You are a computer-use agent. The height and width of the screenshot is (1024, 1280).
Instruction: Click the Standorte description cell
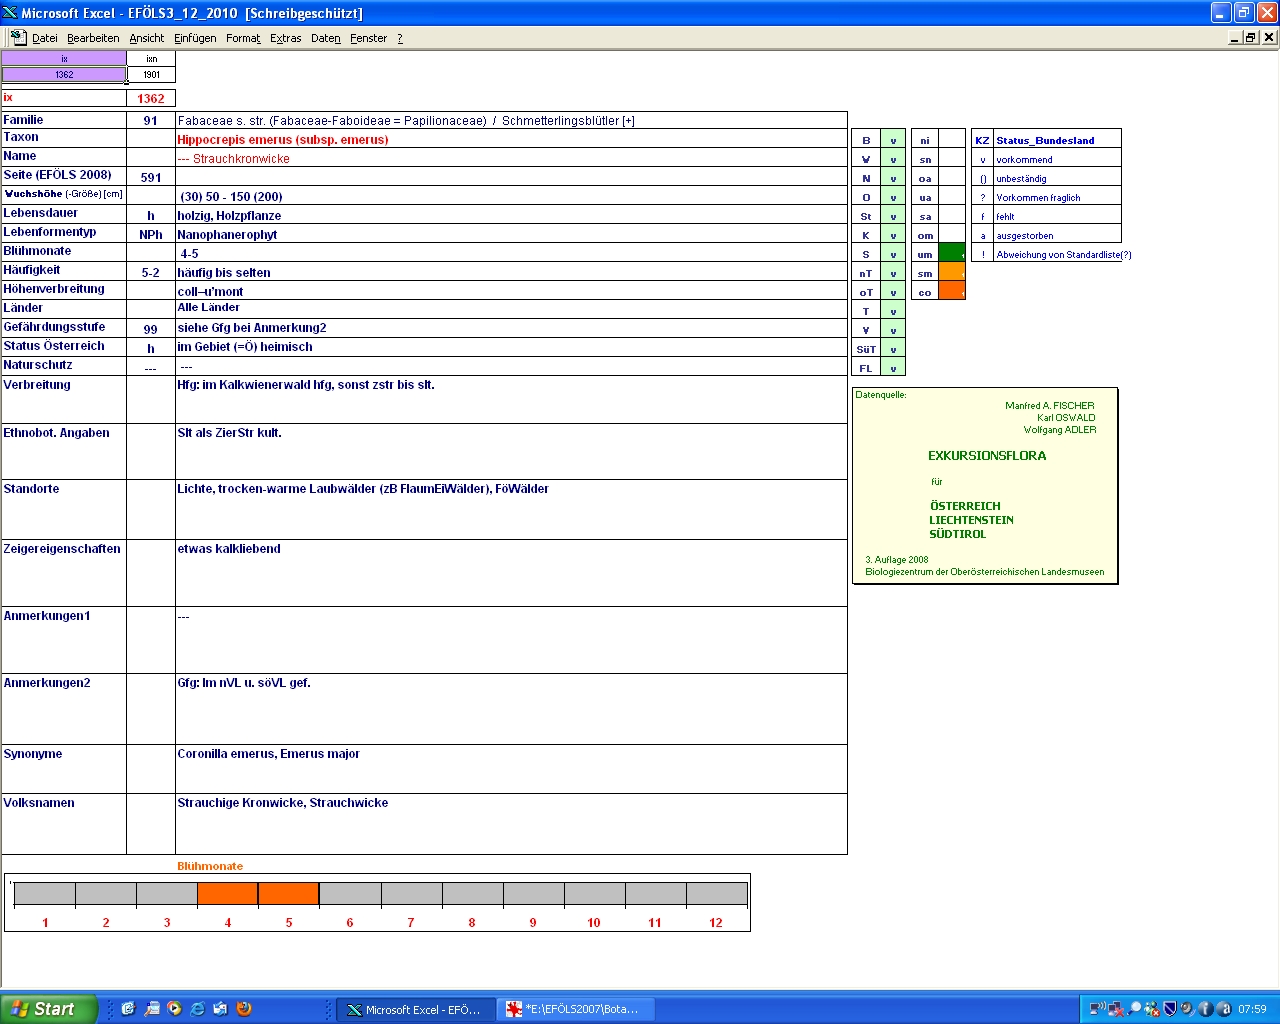coord(511,509)
